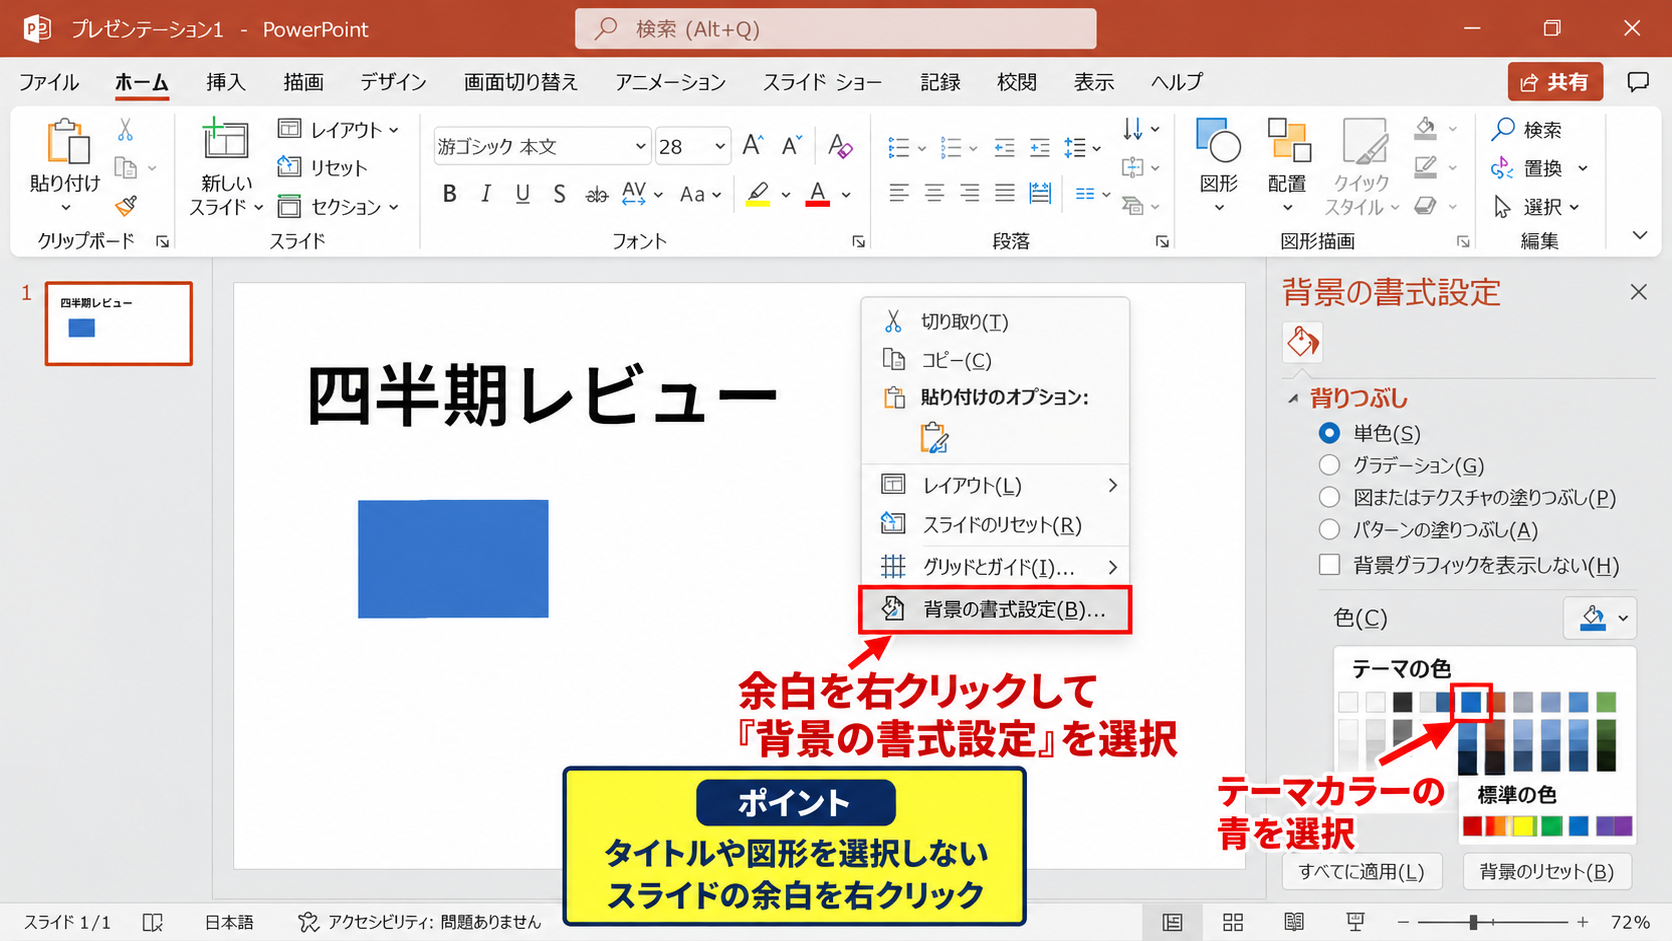The height and width of the screenshot is (941, 1672).
Task: Choose 背景の書式設定(B)... from context menu
Action: (995, 609)
